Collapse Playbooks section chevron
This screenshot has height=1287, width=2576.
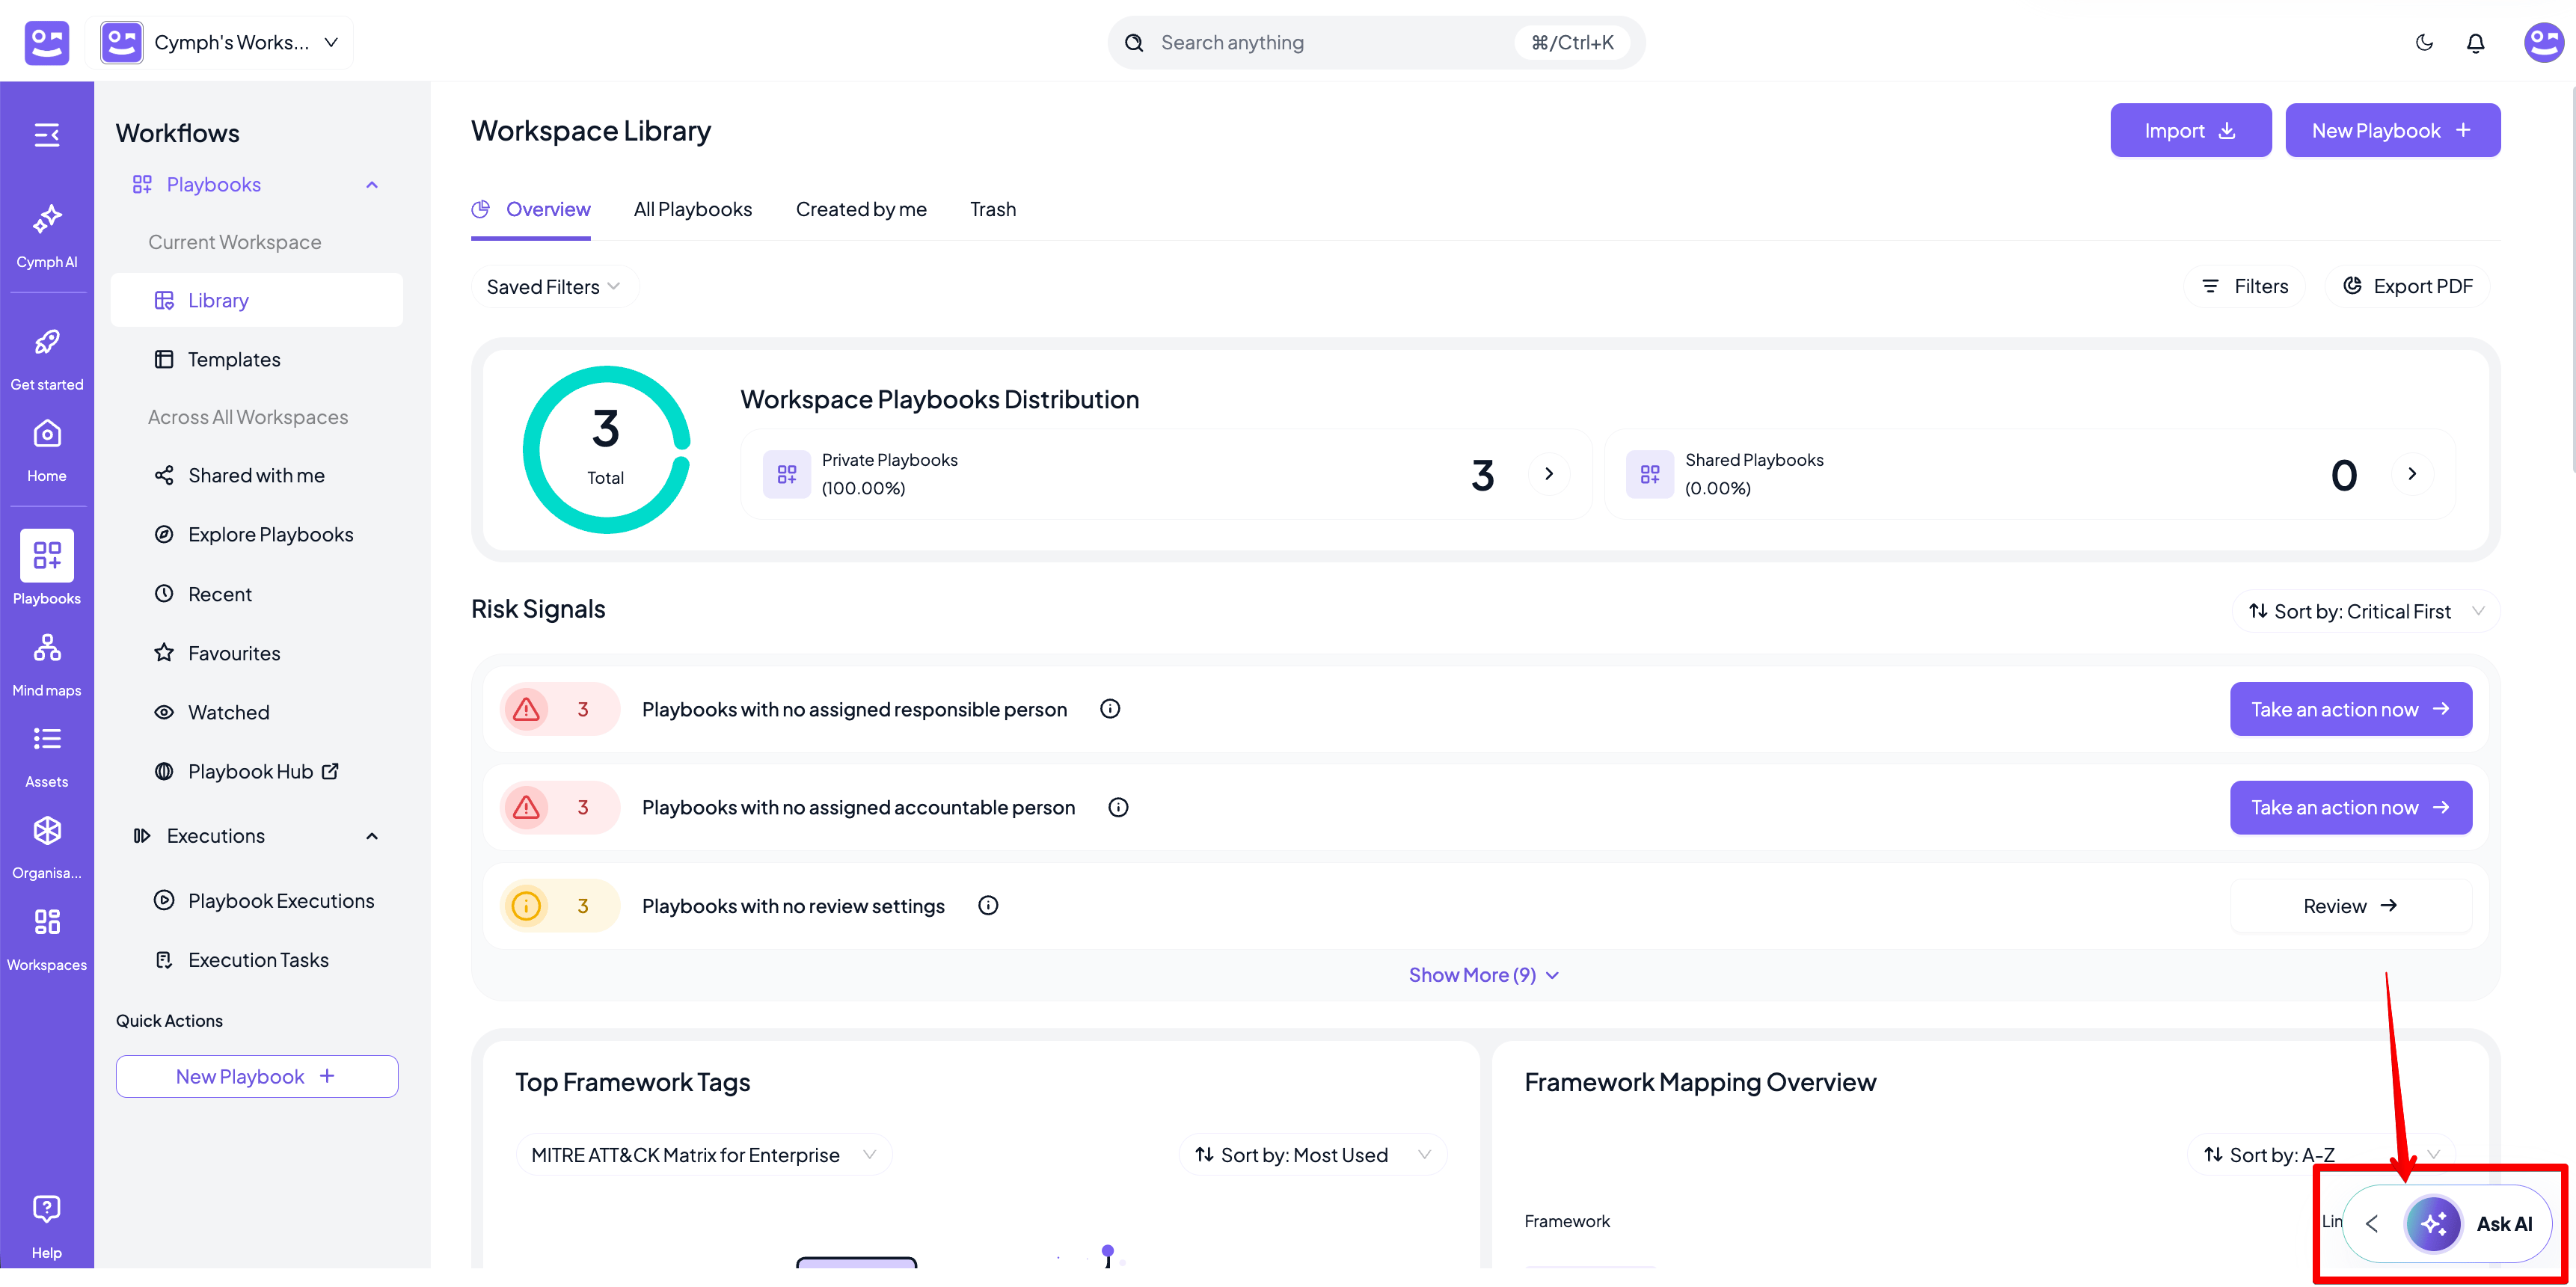(x=372, y=185)
